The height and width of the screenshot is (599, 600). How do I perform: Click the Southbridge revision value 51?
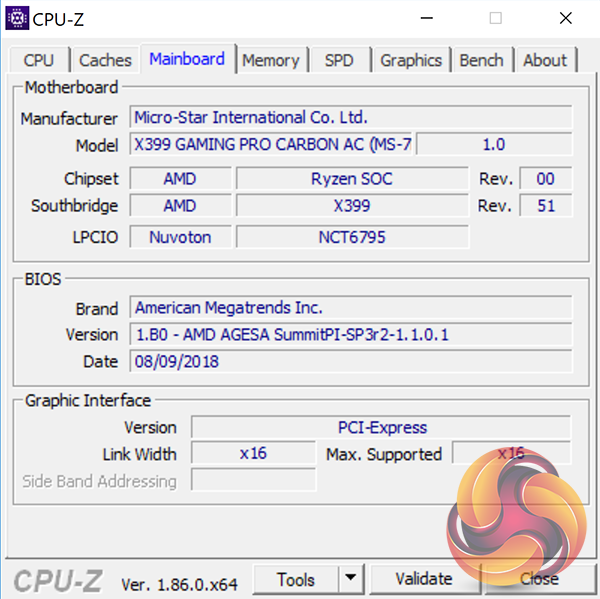(546, 206)
